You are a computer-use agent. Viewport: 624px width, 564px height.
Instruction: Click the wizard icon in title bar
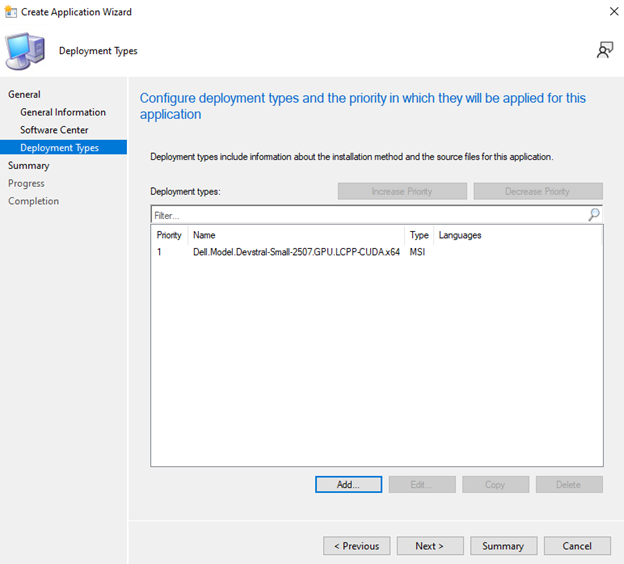[11, 12]
